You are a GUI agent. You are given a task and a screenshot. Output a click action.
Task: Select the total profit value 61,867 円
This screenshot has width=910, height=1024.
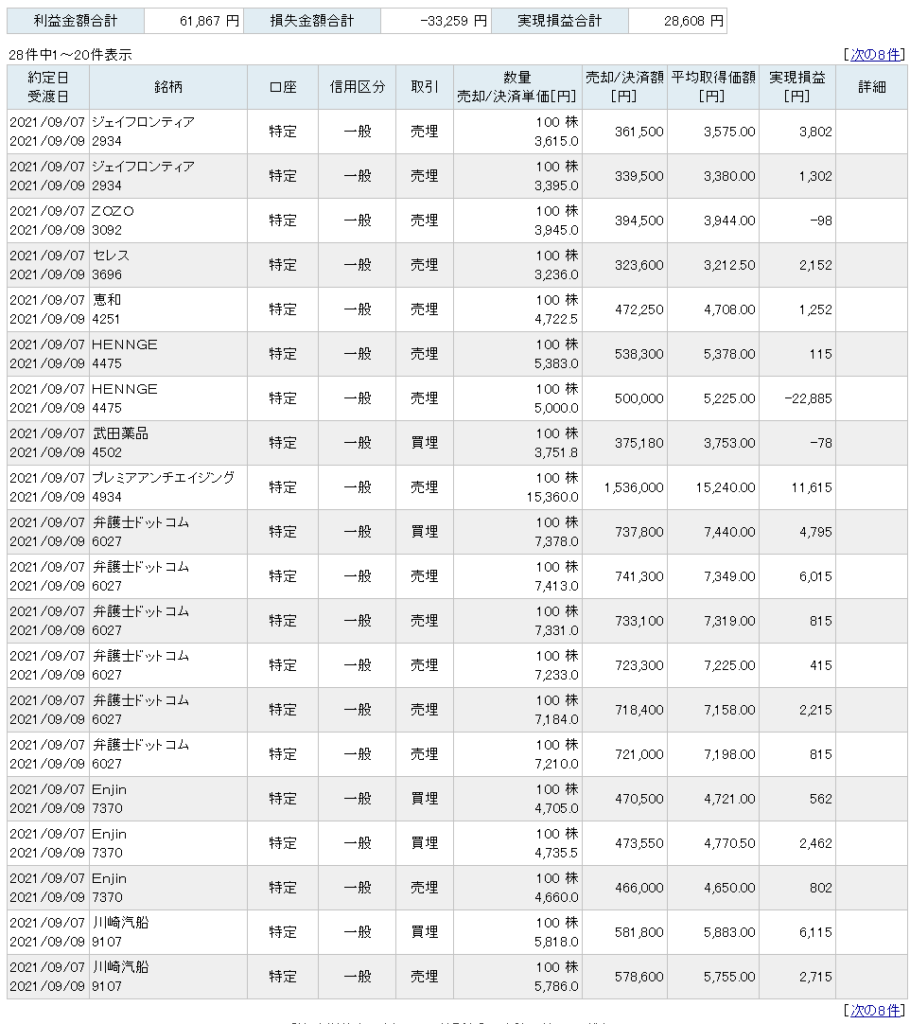click(x=209, y=21)
